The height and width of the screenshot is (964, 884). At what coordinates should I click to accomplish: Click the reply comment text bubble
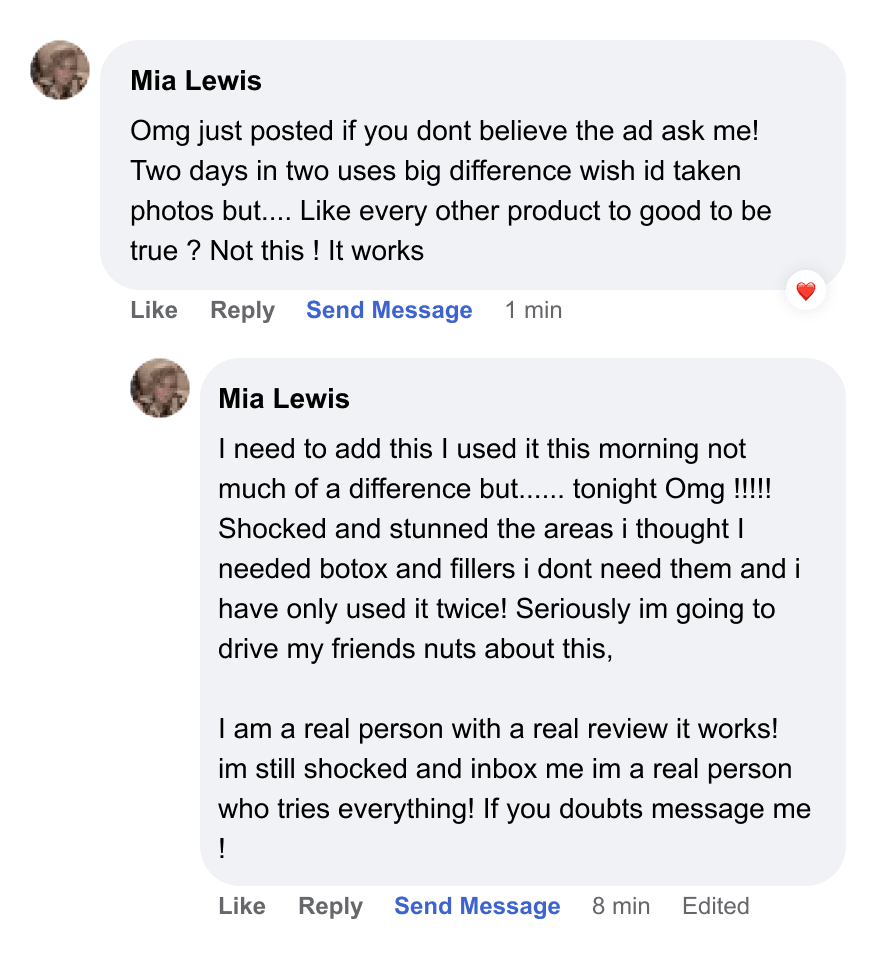pyautogui.click(x=523, y=622)
